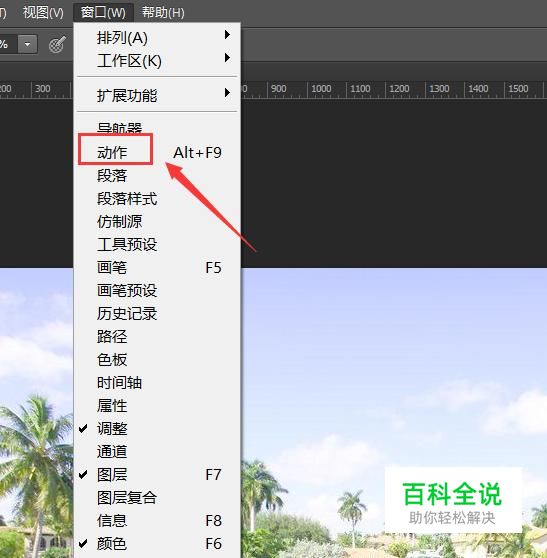Open the 视图(V) menu
The height and width of the screenshot is (558, 547).
(x=43, y=13)
